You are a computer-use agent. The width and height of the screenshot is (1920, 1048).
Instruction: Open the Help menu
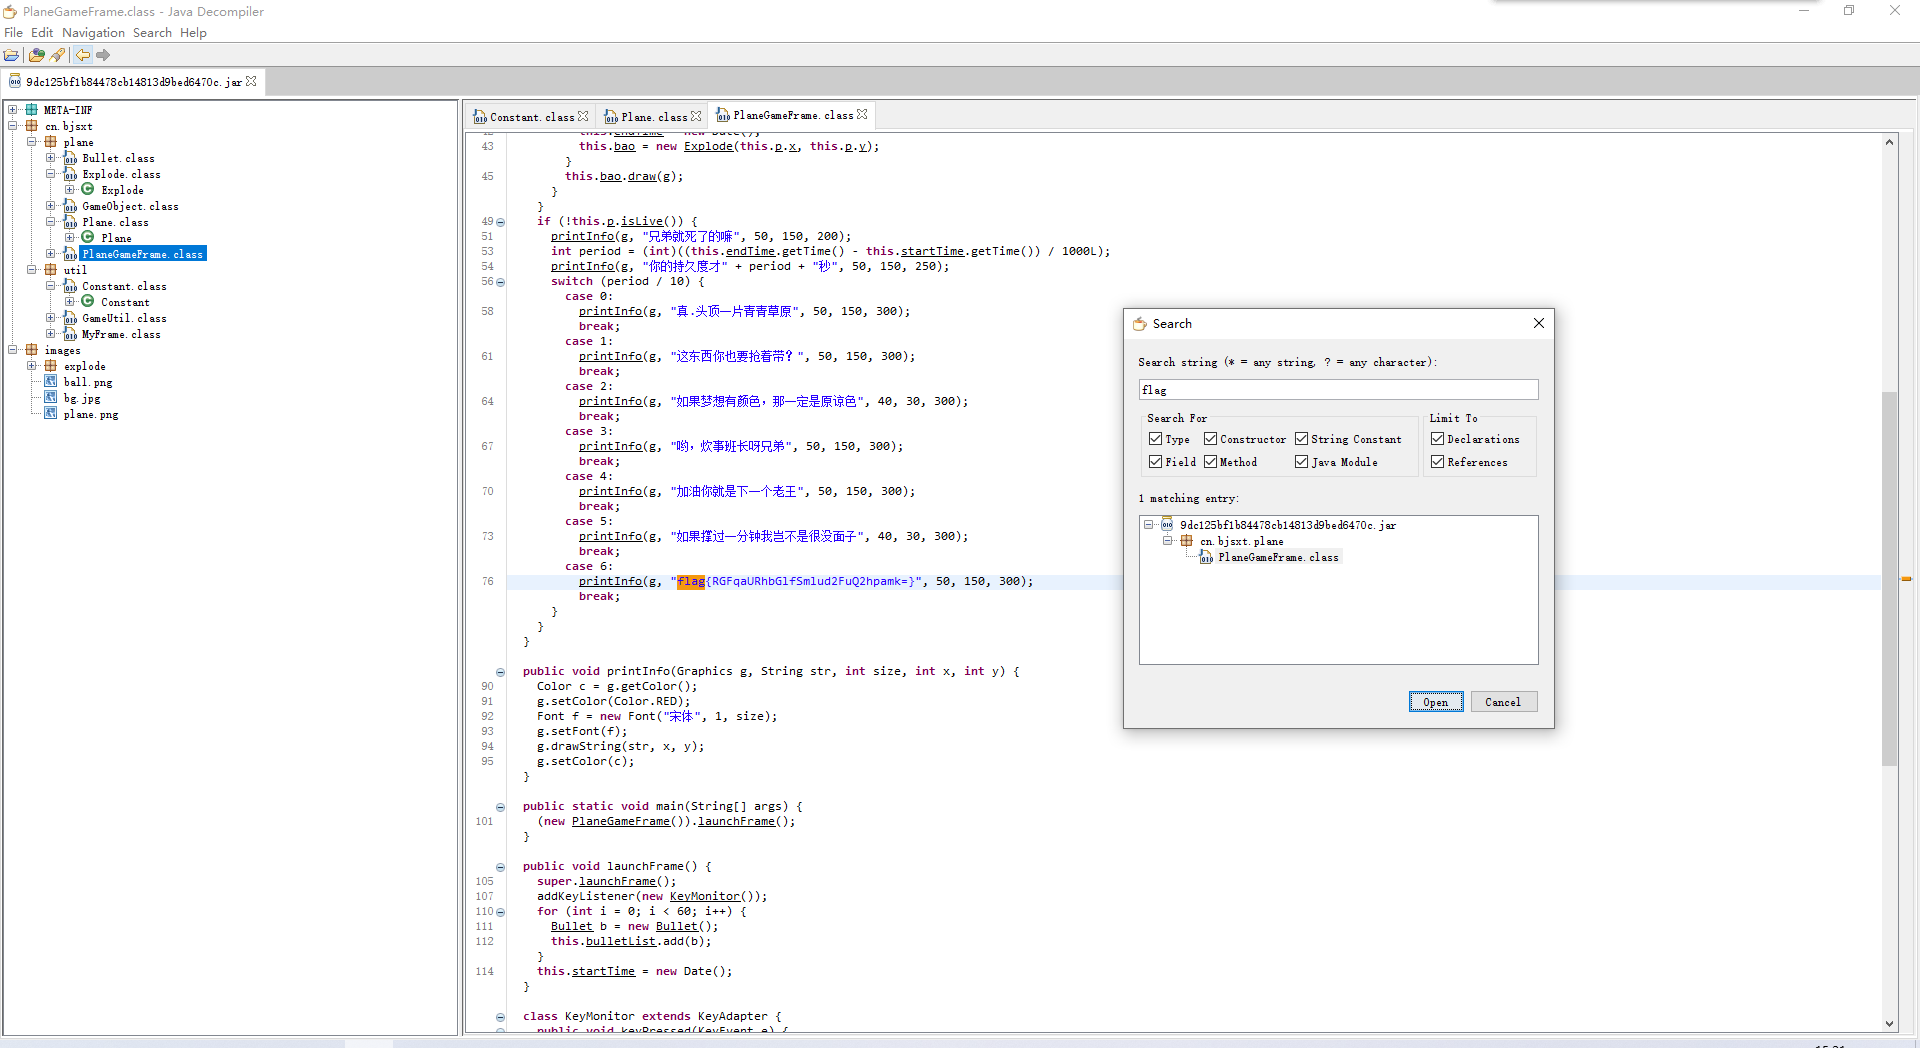coord(193,33)
